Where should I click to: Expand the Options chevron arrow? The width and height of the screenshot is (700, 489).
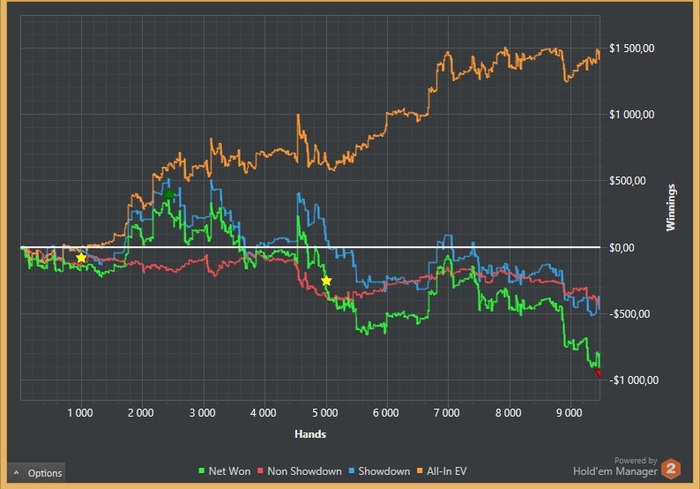[17, 472]
